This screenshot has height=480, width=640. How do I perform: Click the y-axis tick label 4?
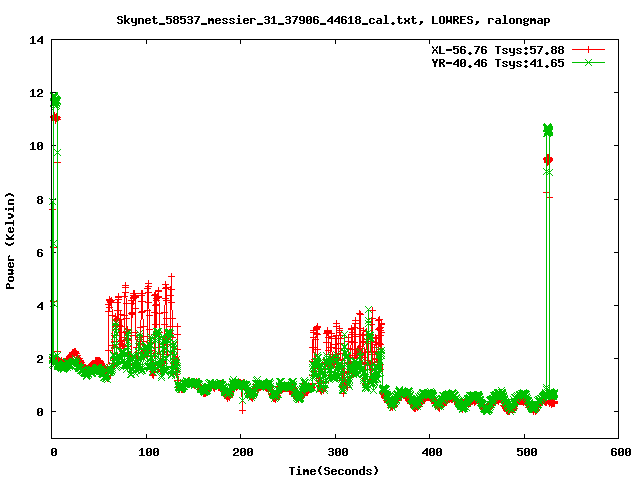click(x=40, y=306)
